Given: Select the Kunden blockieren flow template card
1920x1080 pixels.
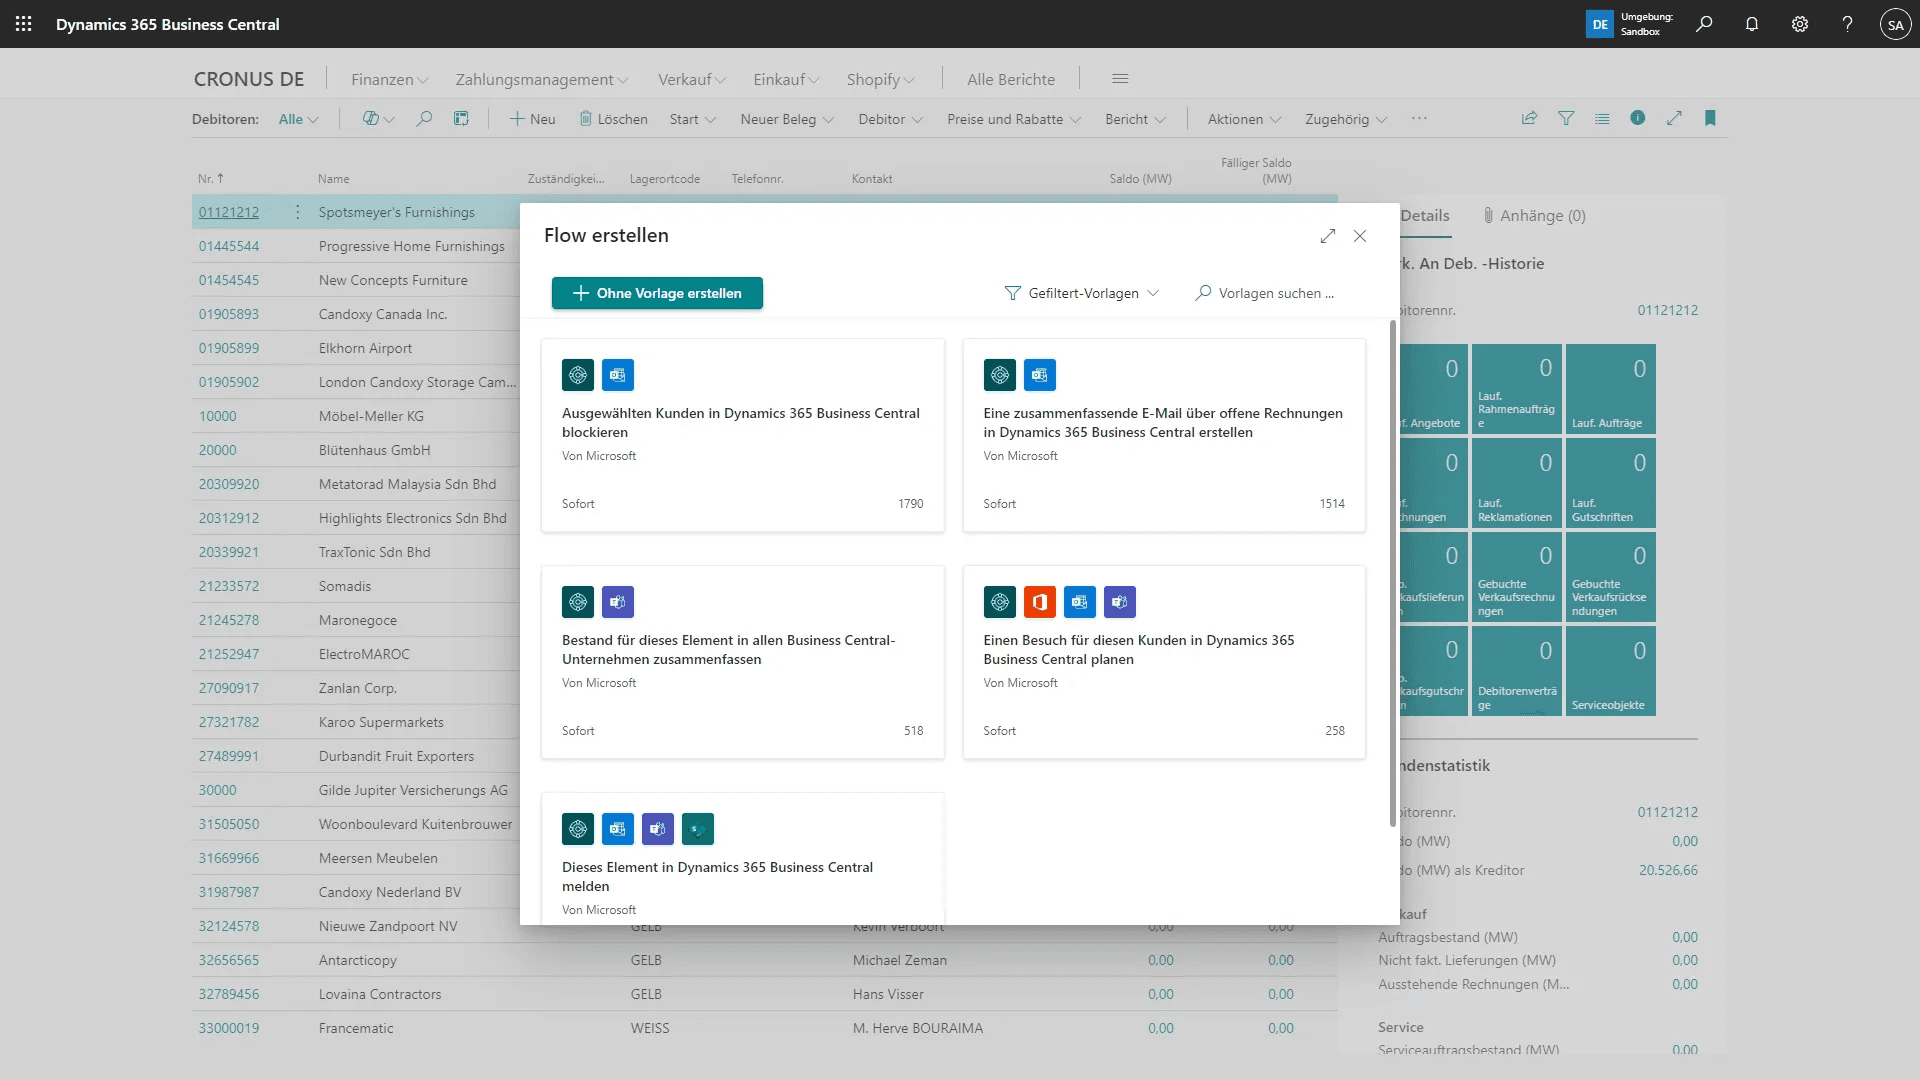Looking at the screenshot, I should click(742, 435).
